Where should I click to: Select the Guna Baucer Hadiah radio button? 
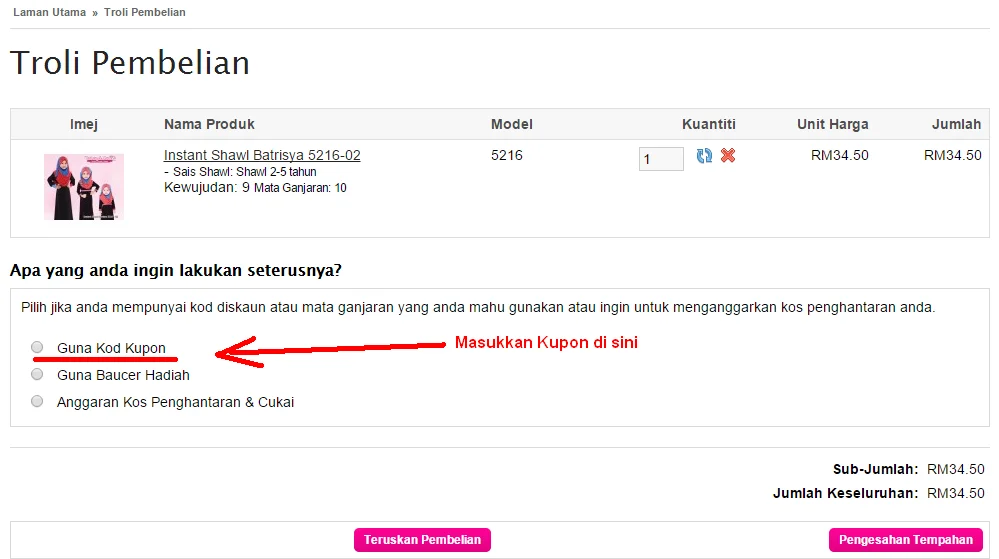(37, 374)
